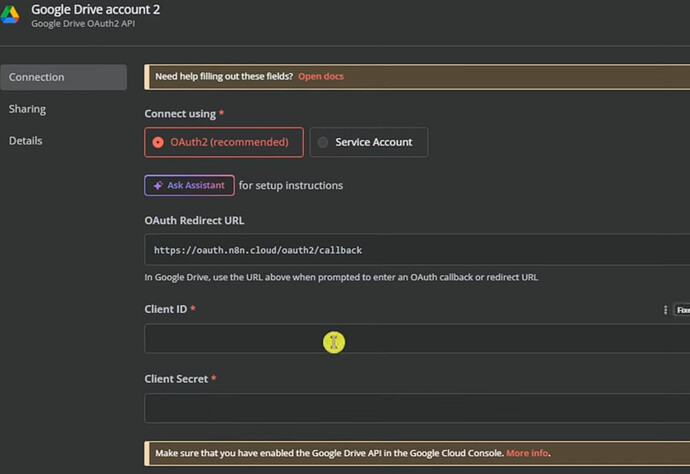Screen dimensions: 690x474
Task: Open the More info link
Action: (527, 453)
